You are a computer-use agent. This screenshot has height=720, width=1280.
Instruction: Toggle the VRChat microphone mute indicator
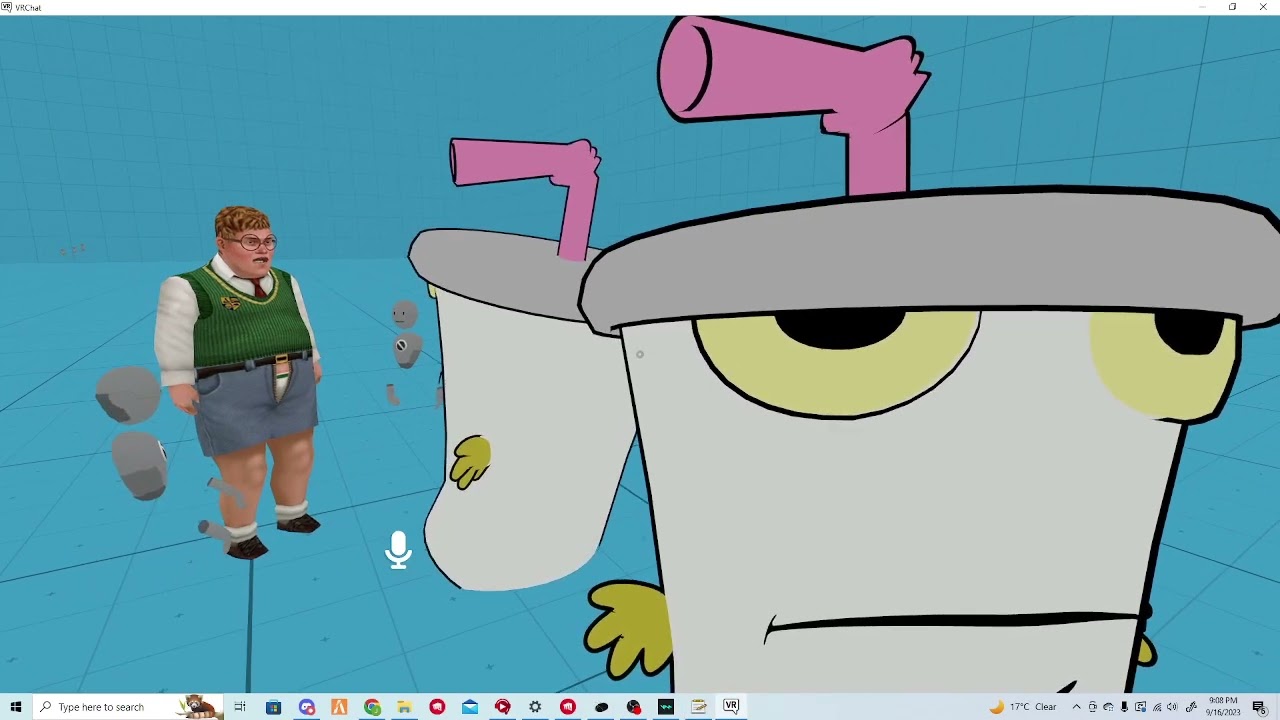click(x=399, y=550)
